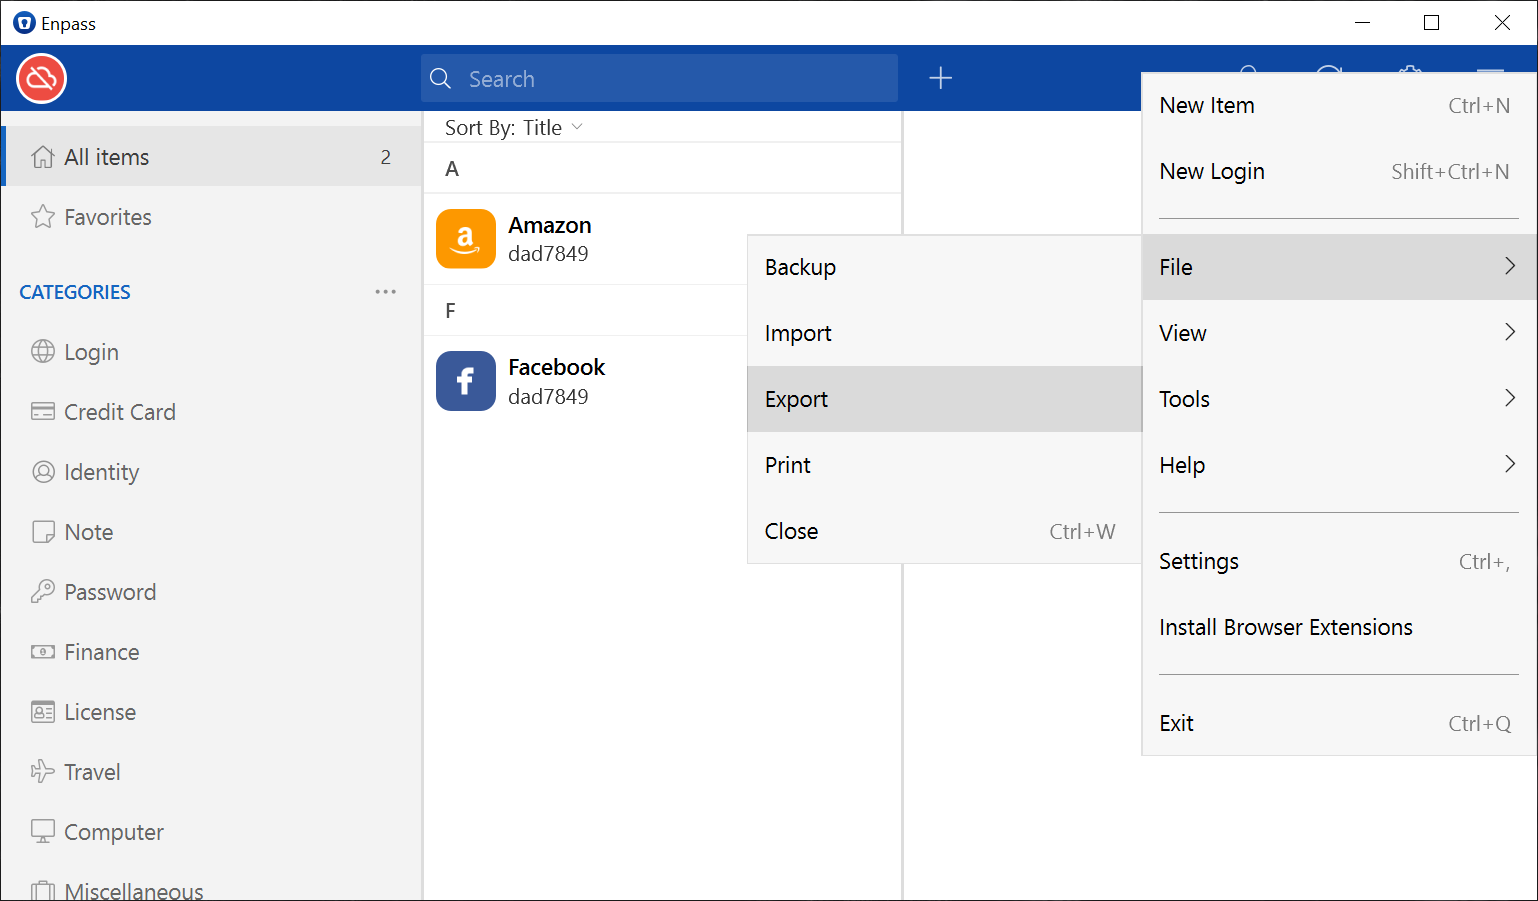Open Settings from the main menu
This screenshot has height=901, width=1538.
click(1338, 561)
